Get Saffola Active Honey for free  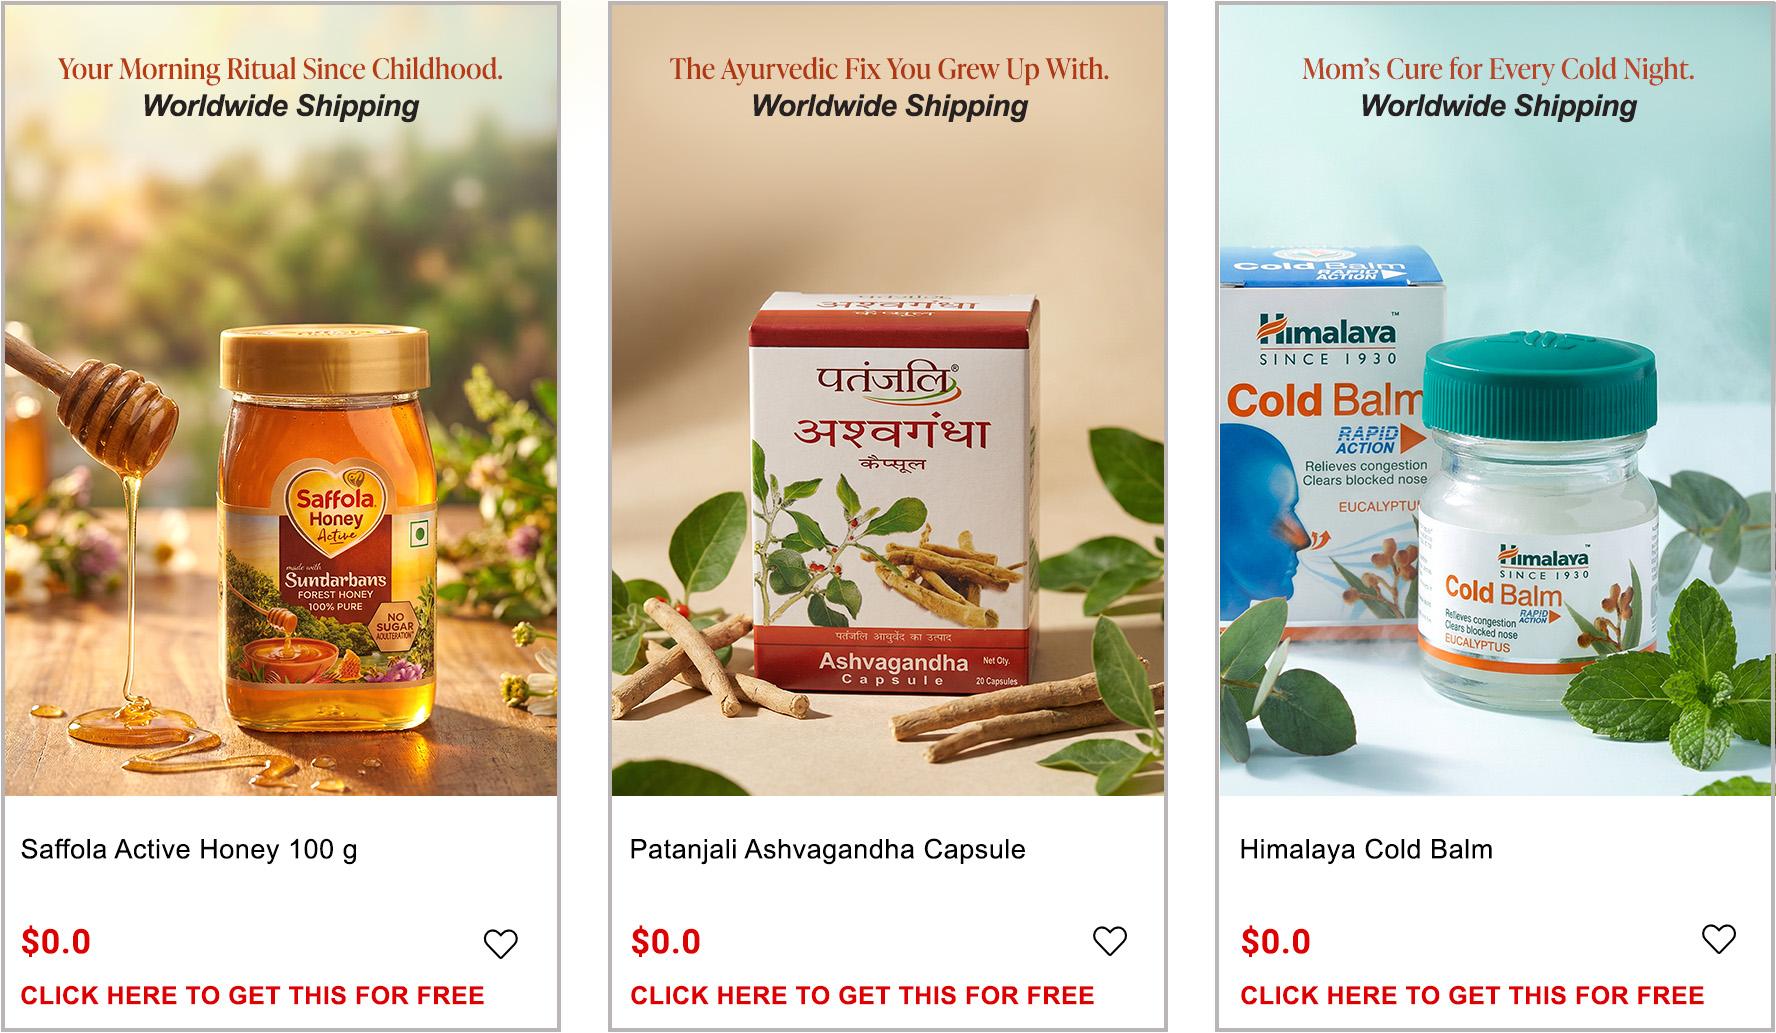(253, 995)
